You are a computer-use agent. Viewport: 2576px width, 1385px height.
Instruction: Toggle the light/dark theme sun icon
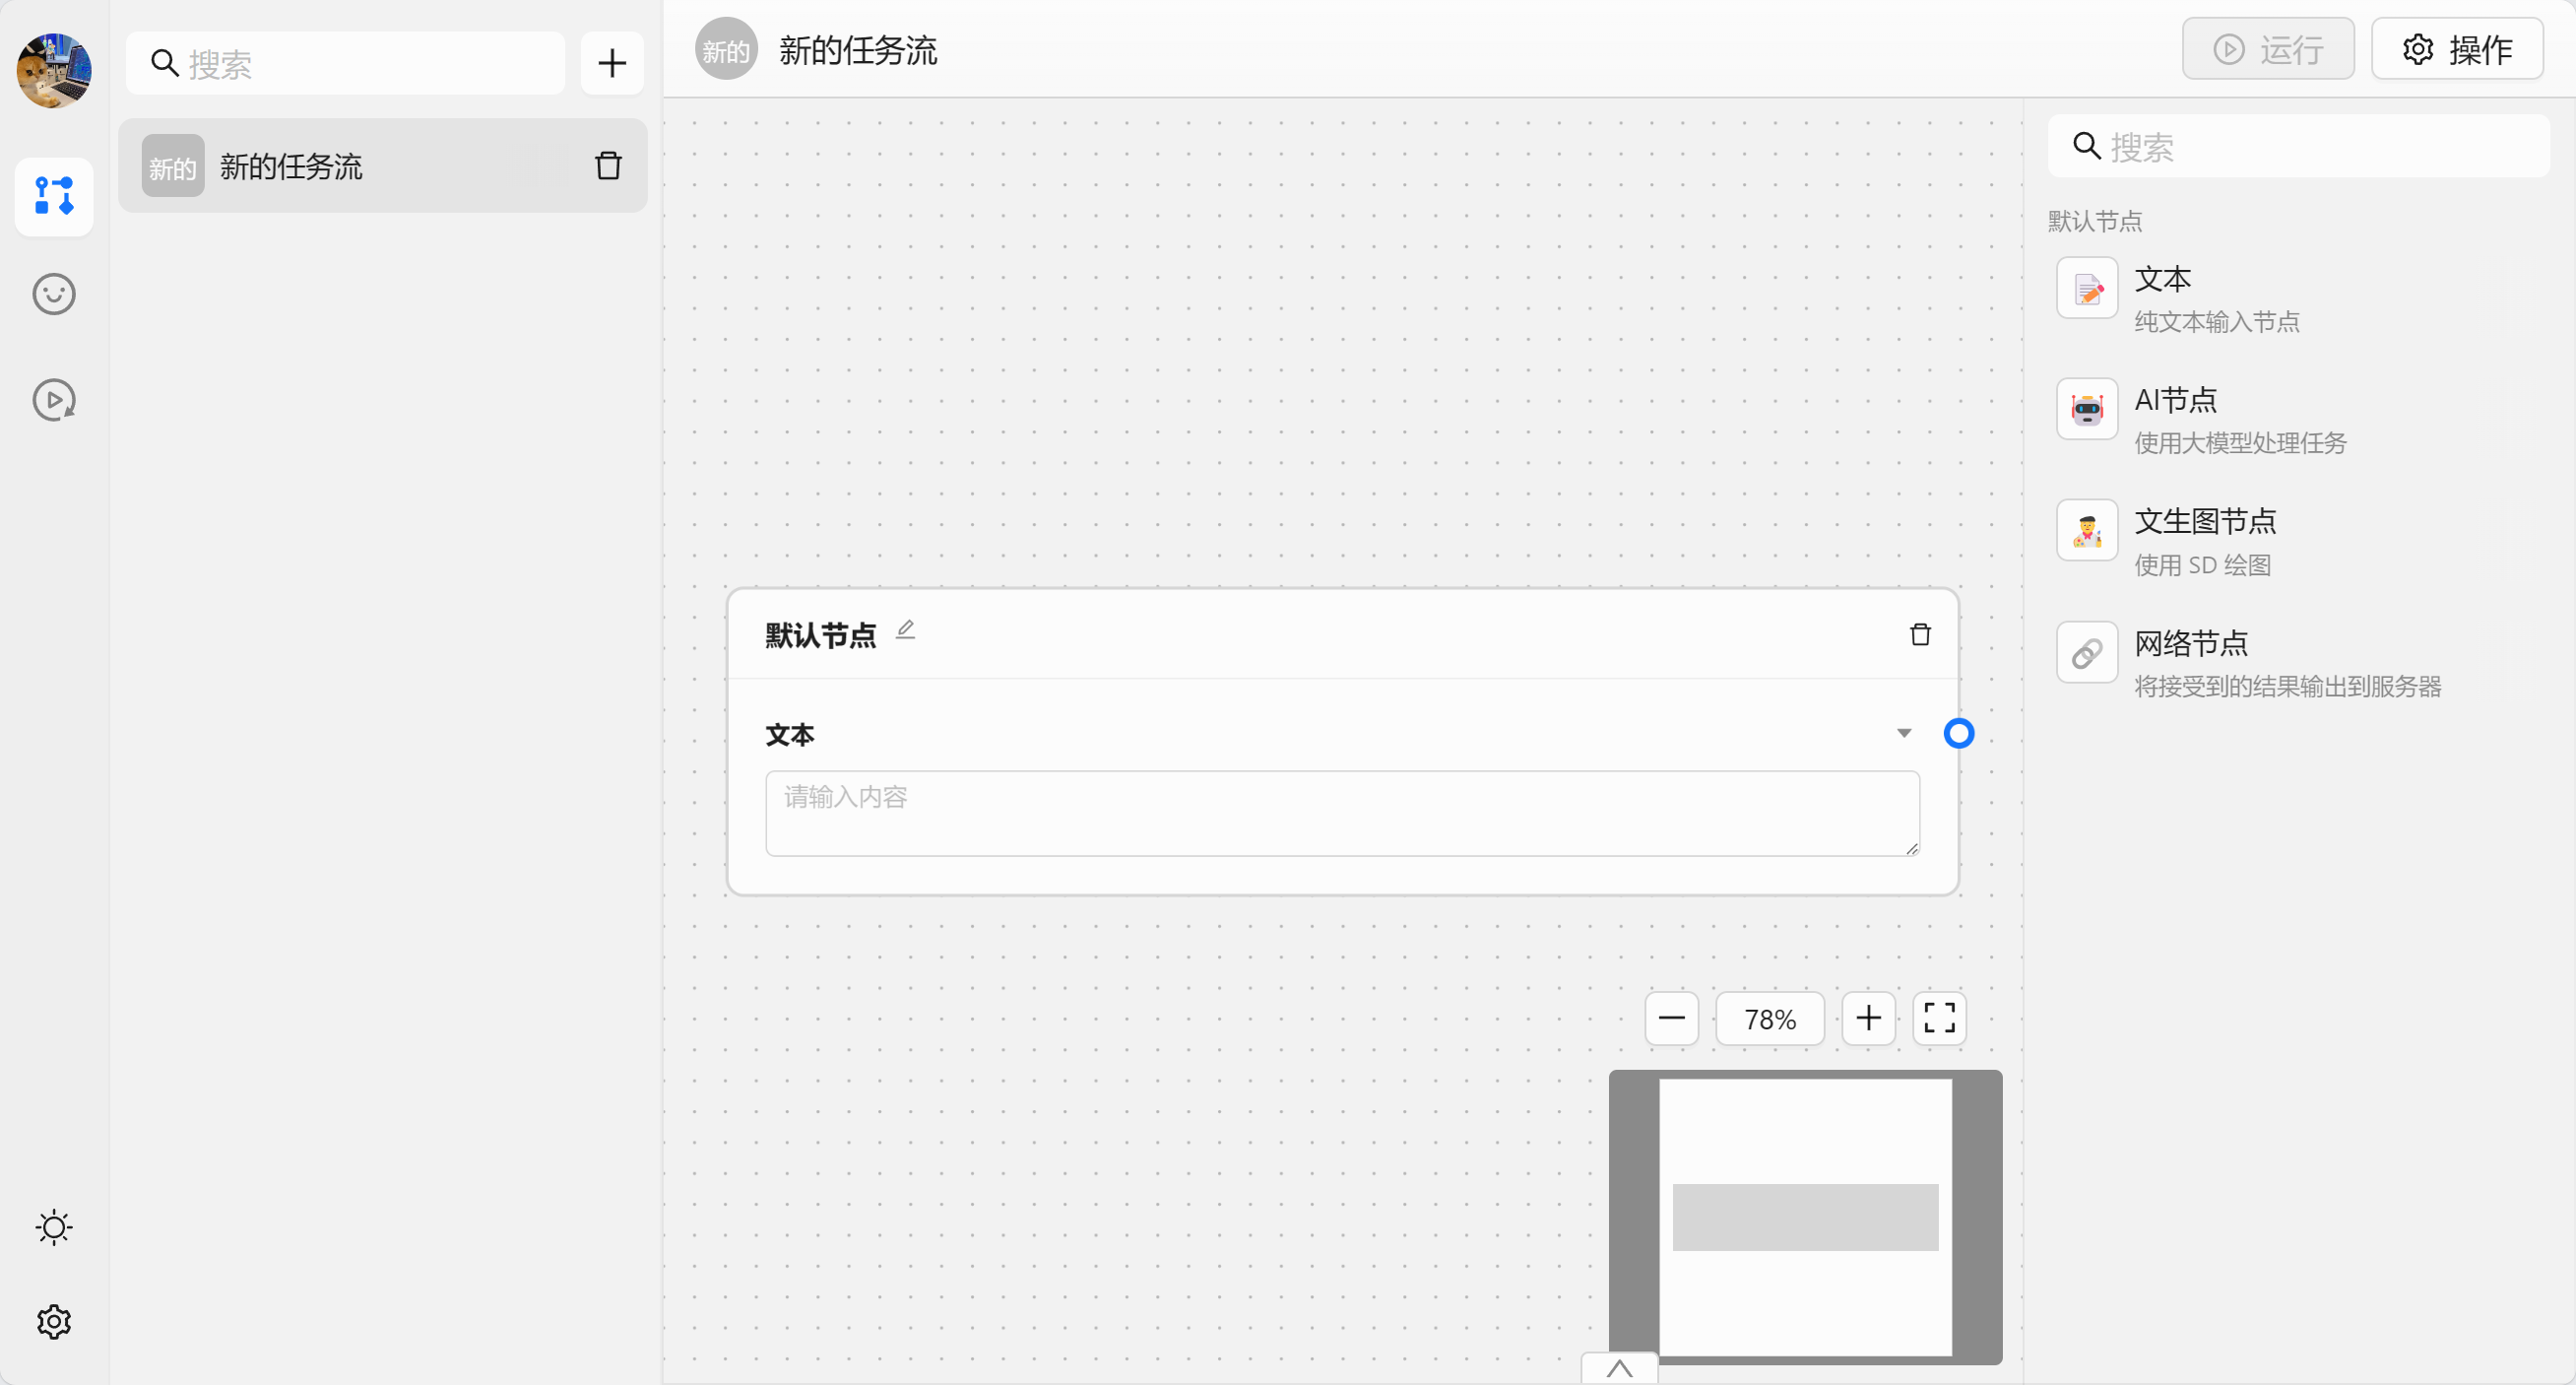pyautogui.click(x=54, y=1227)
